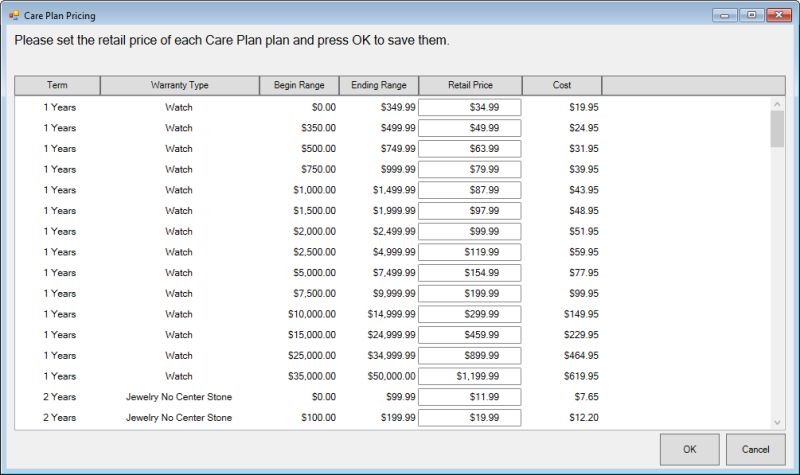Screen dimensions: 800x475
Task: Click the Cancel button
Action: coord(755,449)
